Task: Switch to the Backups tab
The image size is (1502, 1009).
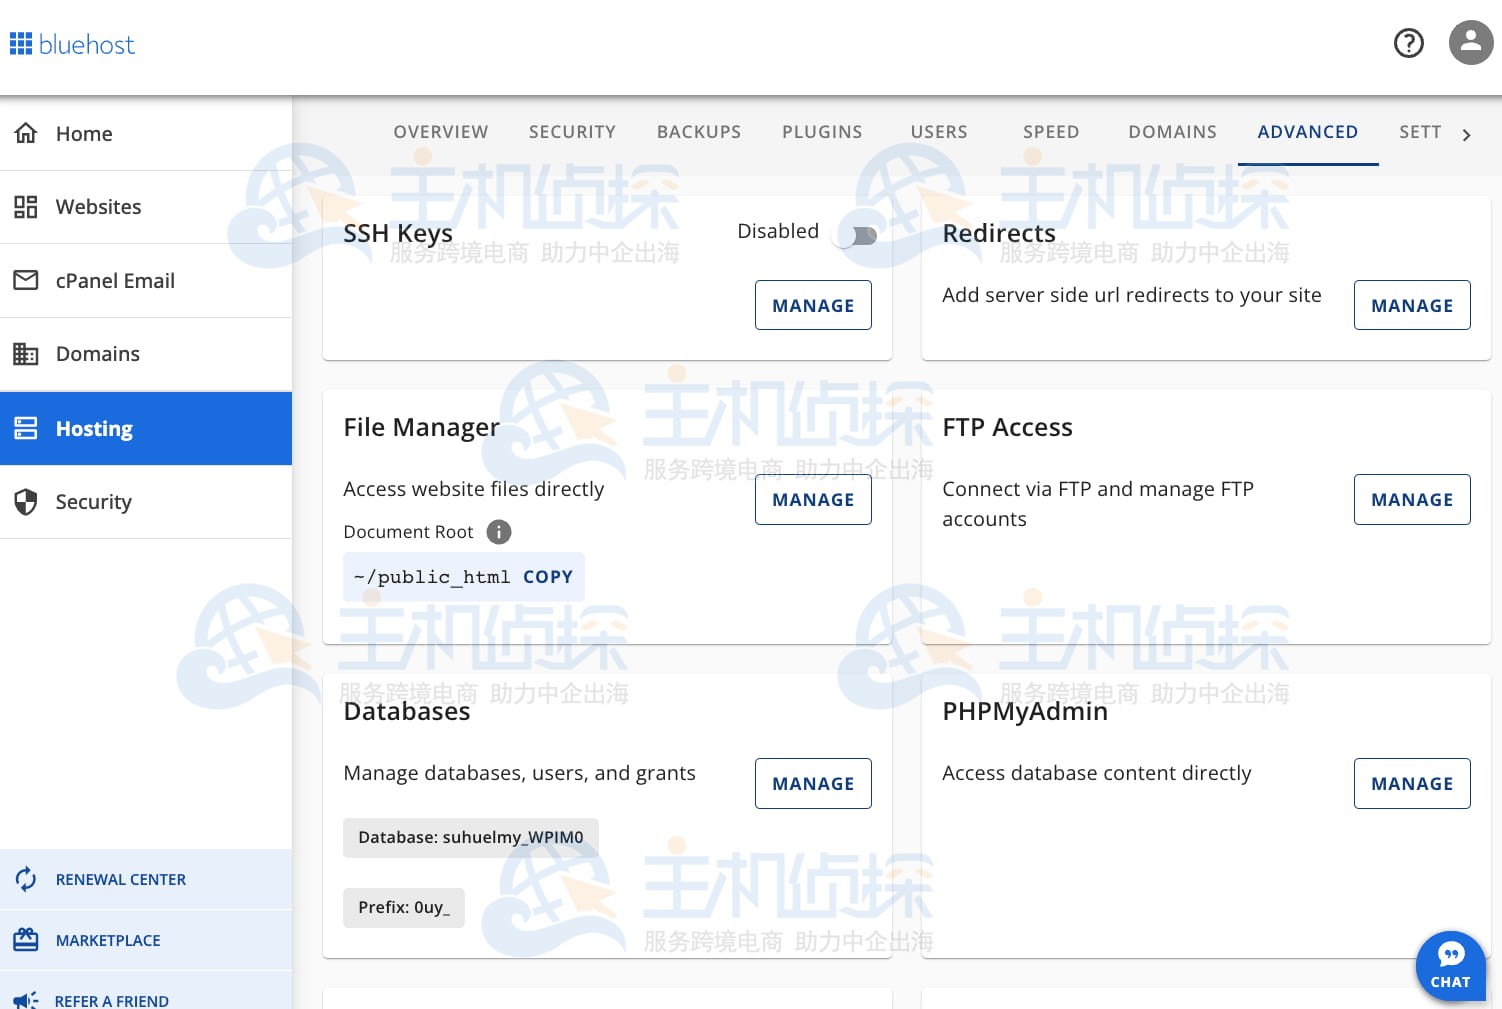Action: (698, 132)
